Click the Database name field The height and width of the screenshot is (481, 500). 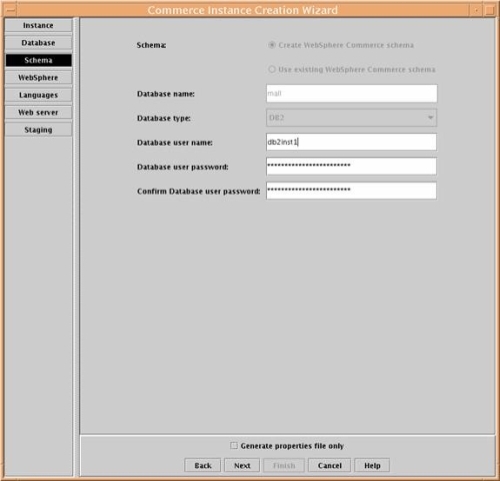(352, 93)
